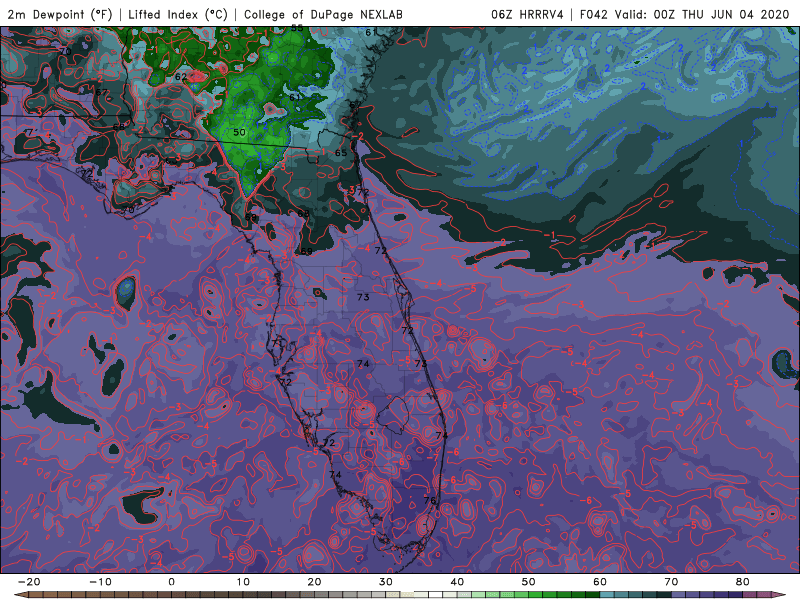Click the '70' color scale label
The image size is (800, 600).
coord(671,582)
